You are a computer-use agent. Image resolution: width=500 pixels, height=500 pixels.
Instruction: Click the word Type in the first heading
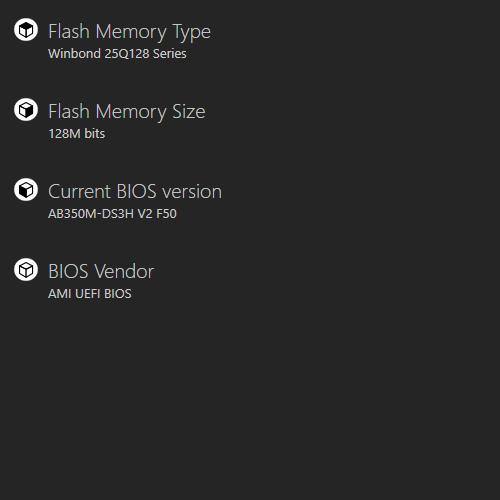coord(192,33)
